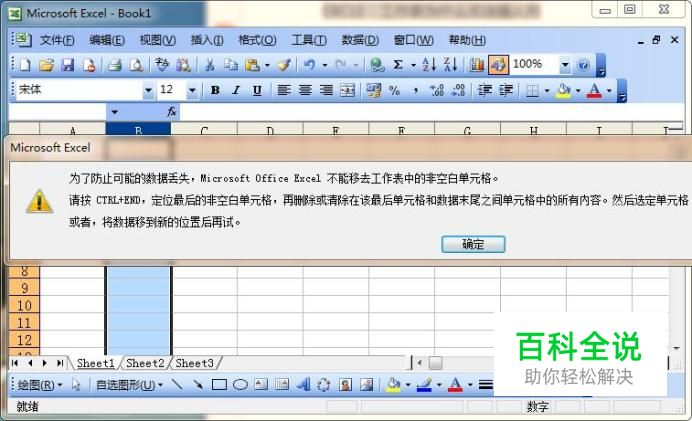Open the 工具(T) menu

[x=309, y=40]
